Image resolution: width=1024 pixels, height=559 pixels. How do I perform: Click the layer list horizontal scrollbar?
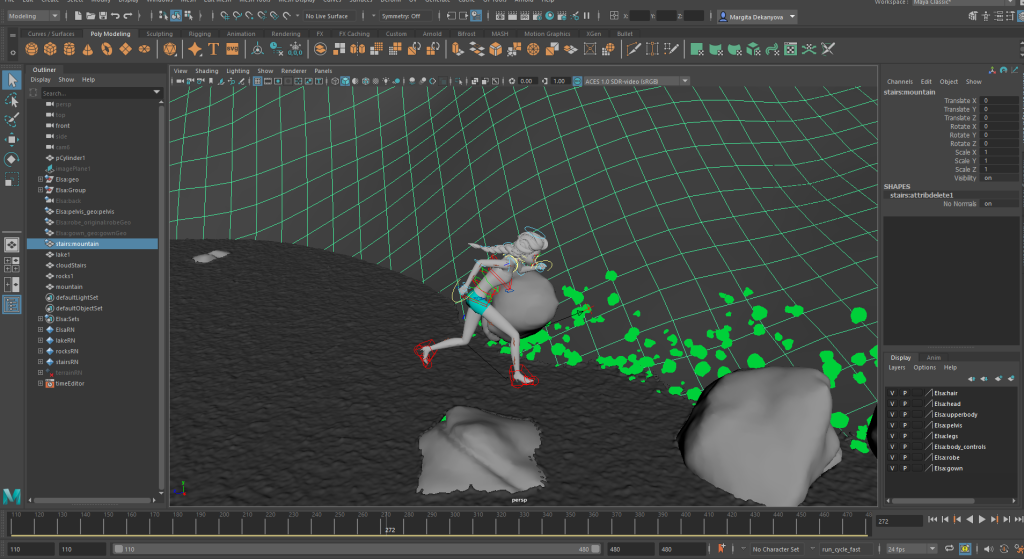point(931,501)
